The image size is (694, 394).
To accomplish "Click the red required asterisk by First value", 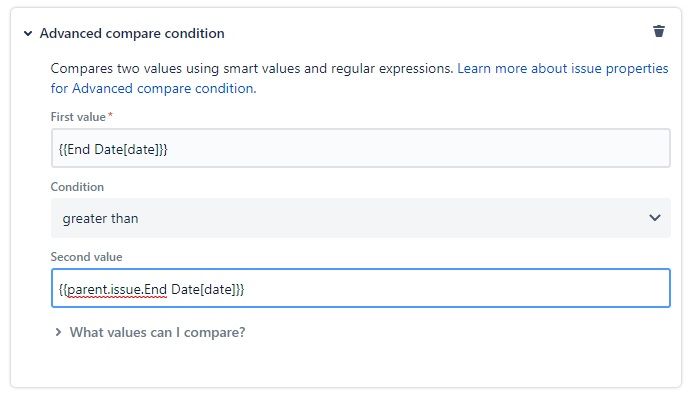I will coord(110,115).
